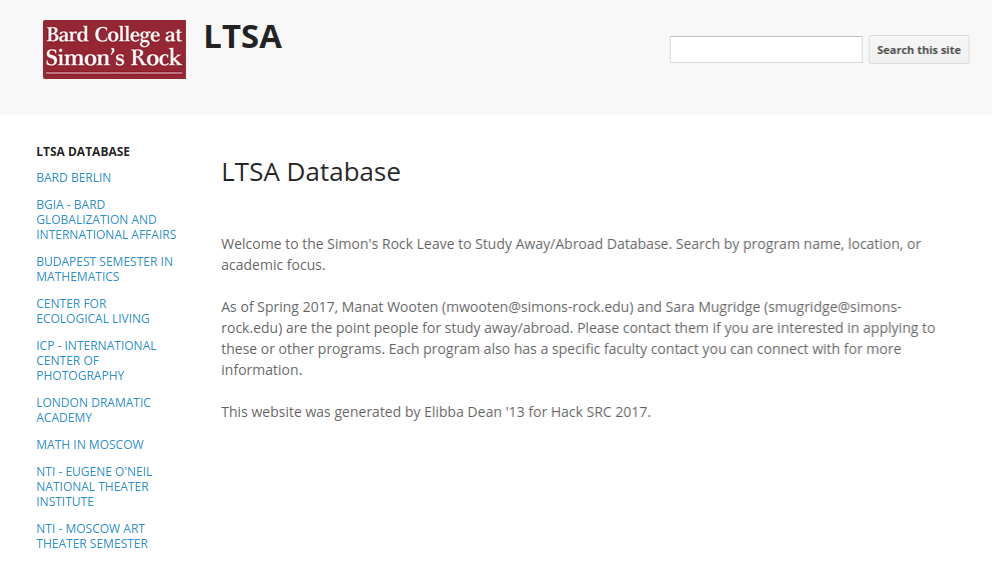The image size is (992, 561).
Task: Click the Search this site button
Action: point(919,49)
